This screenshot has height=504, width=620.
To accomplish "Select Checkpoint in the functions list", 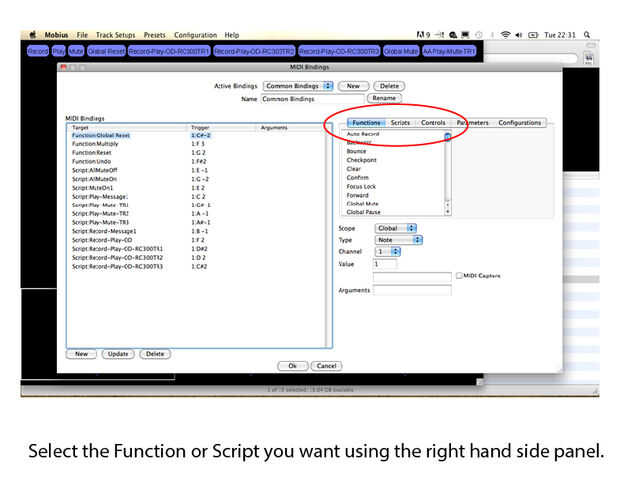I will [x=395, y=160].
